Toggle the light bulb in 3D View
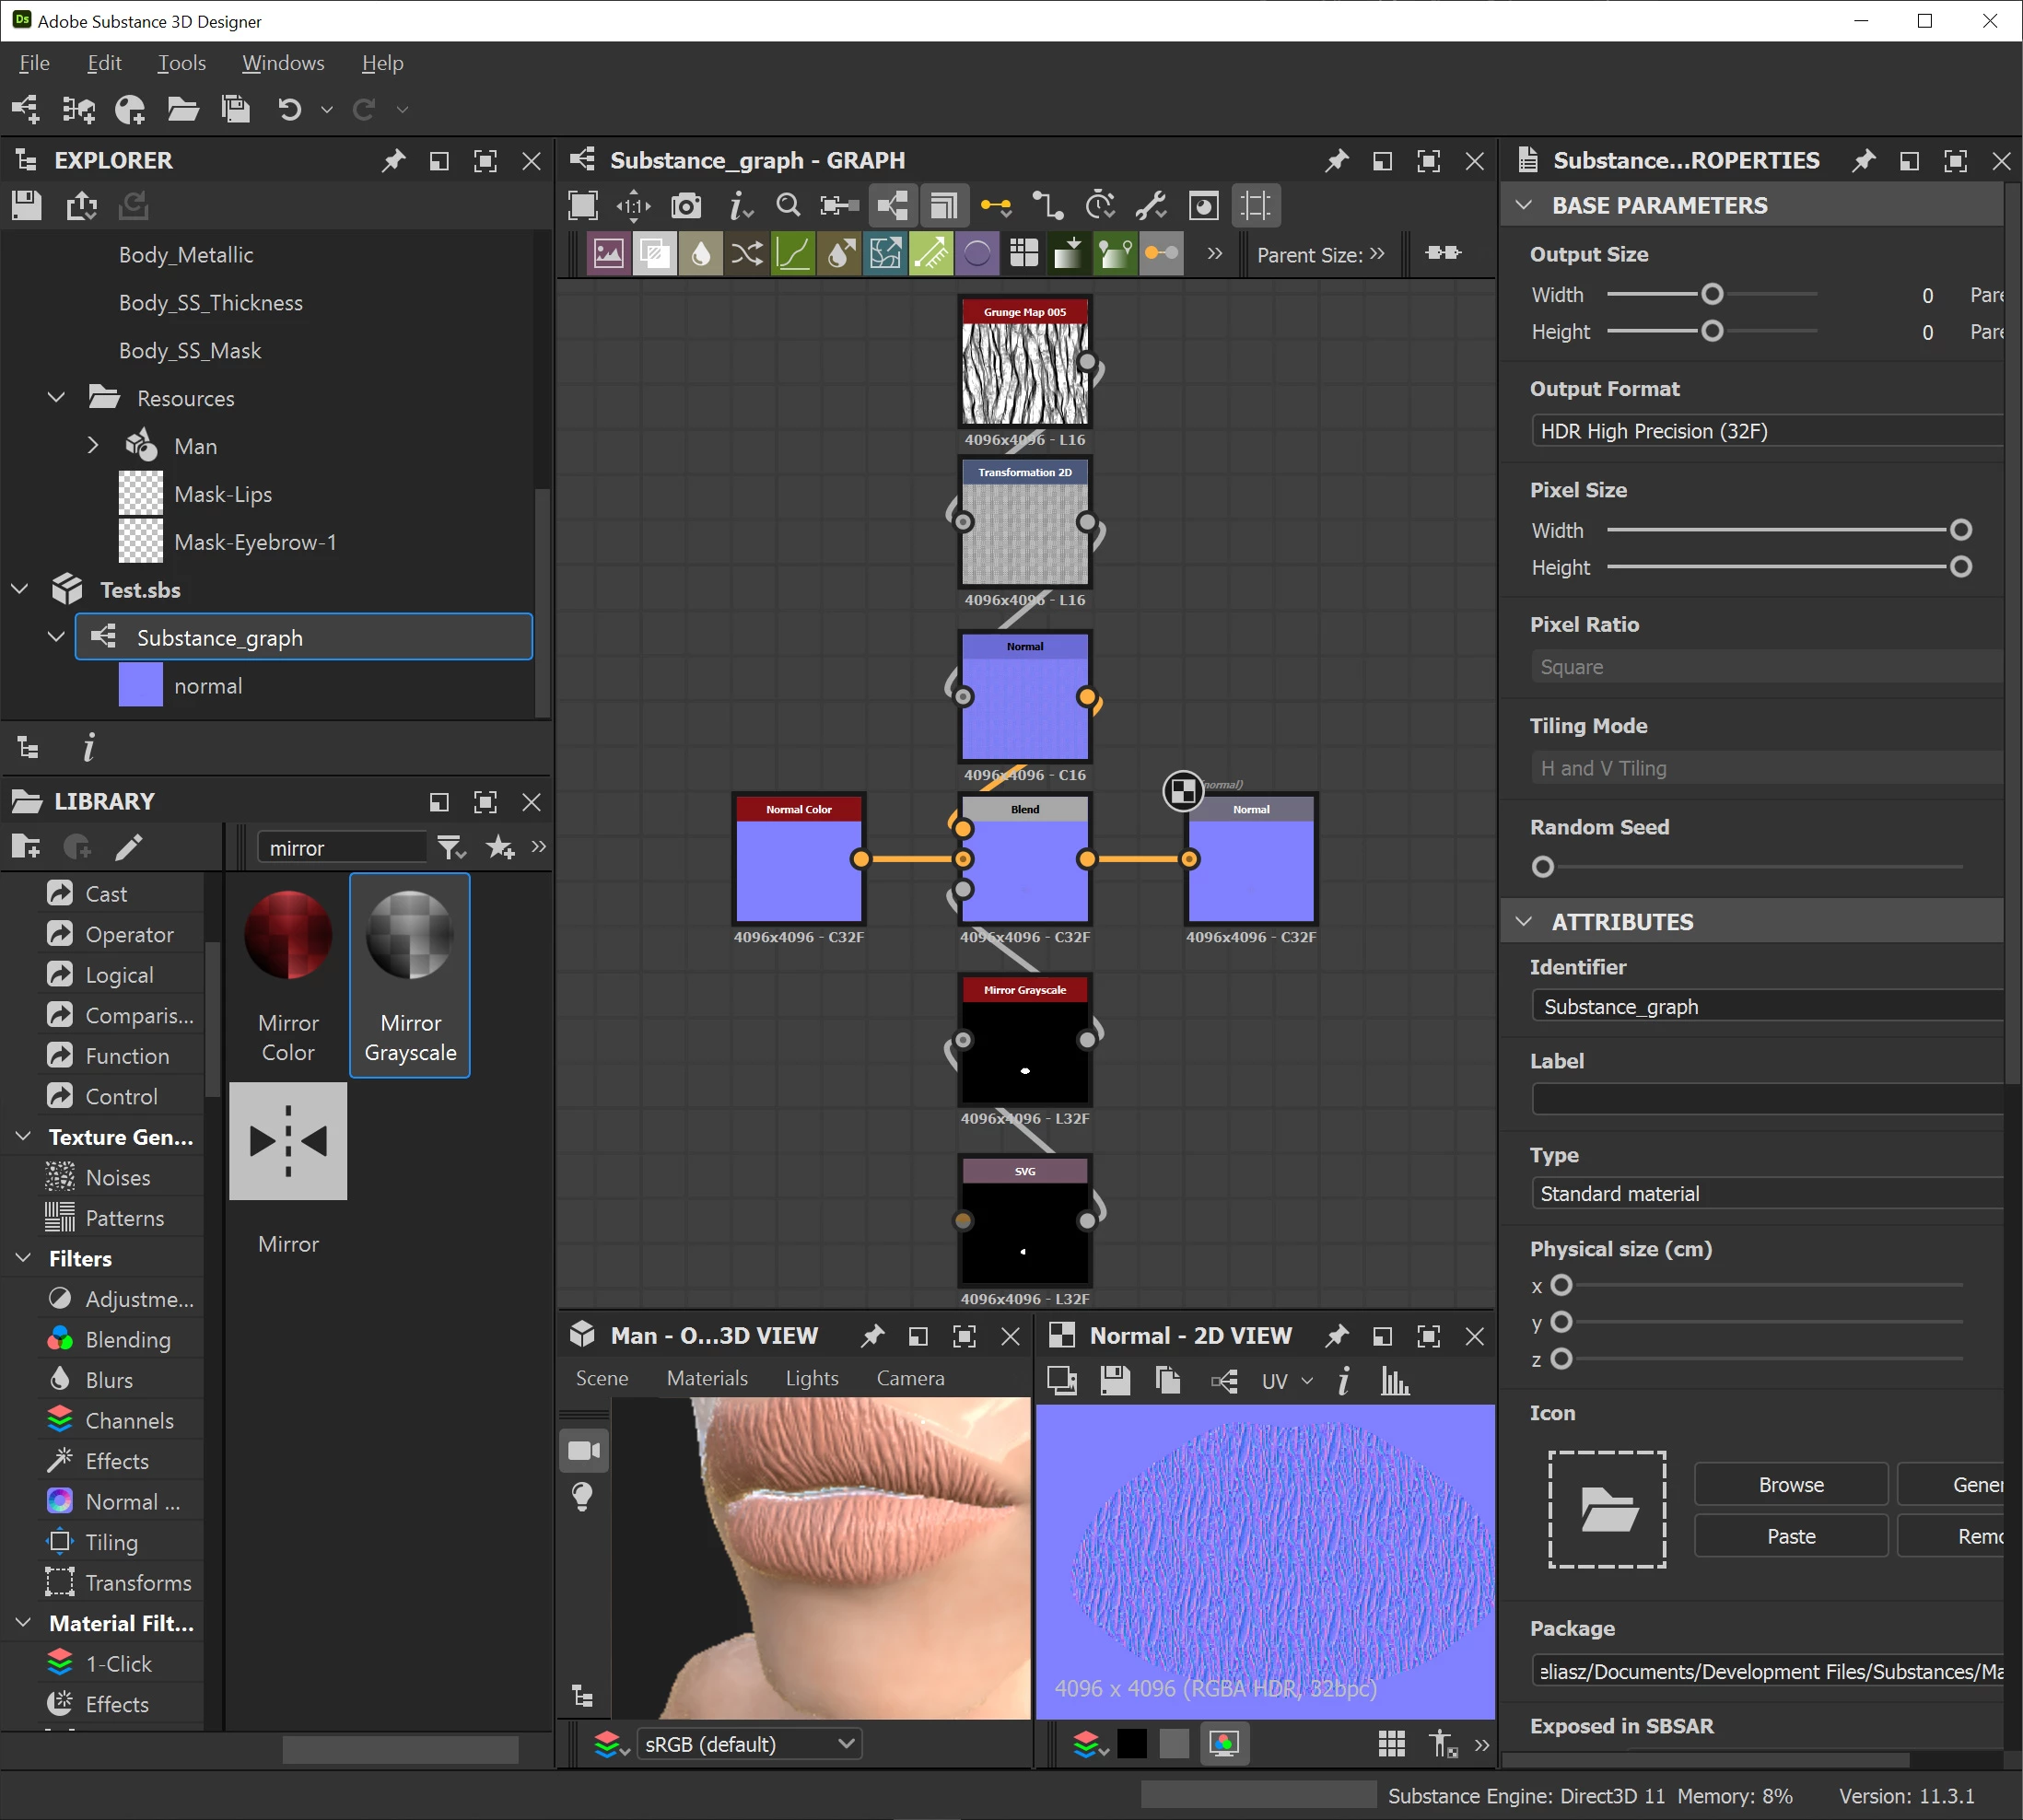 click(x=583, y=1497)
